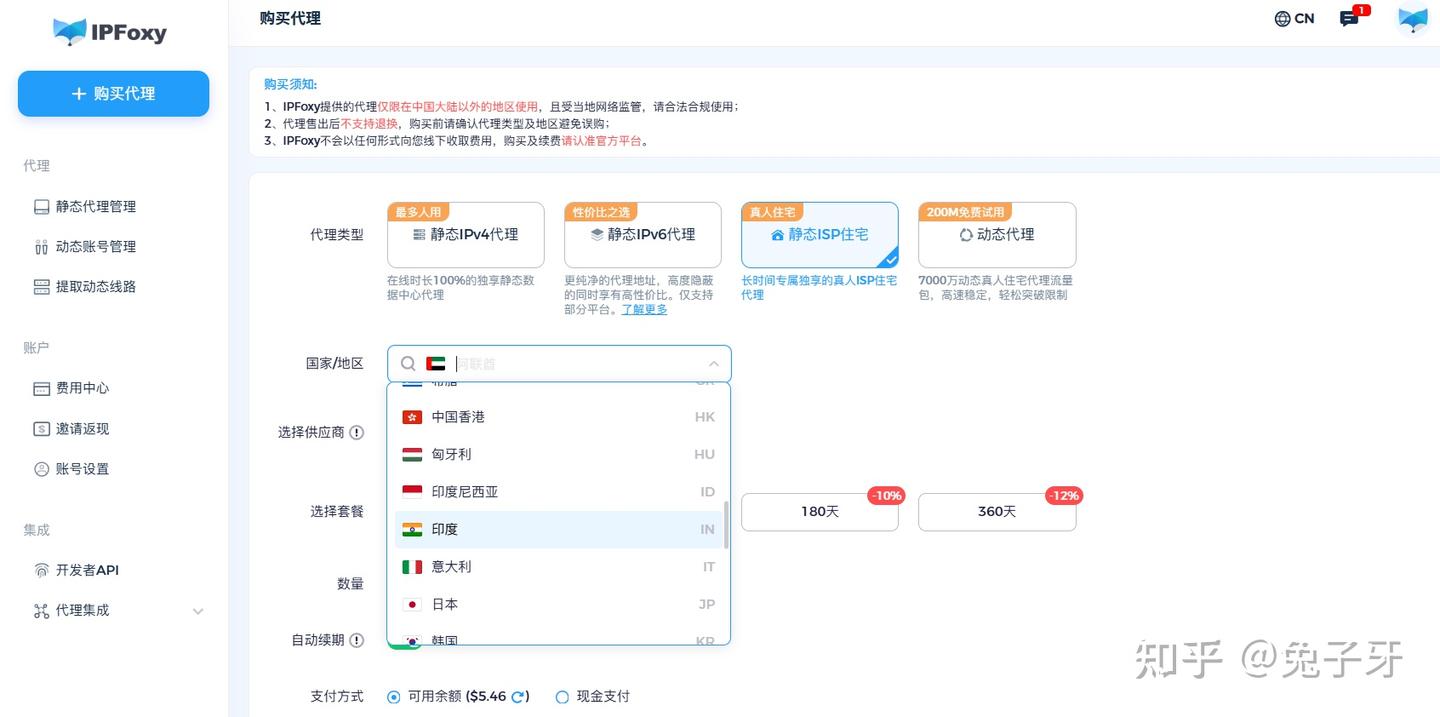Click the 动态账号管理 sidebar icon
Viewport: 1440px width, 717px height.
pos(41,247)
